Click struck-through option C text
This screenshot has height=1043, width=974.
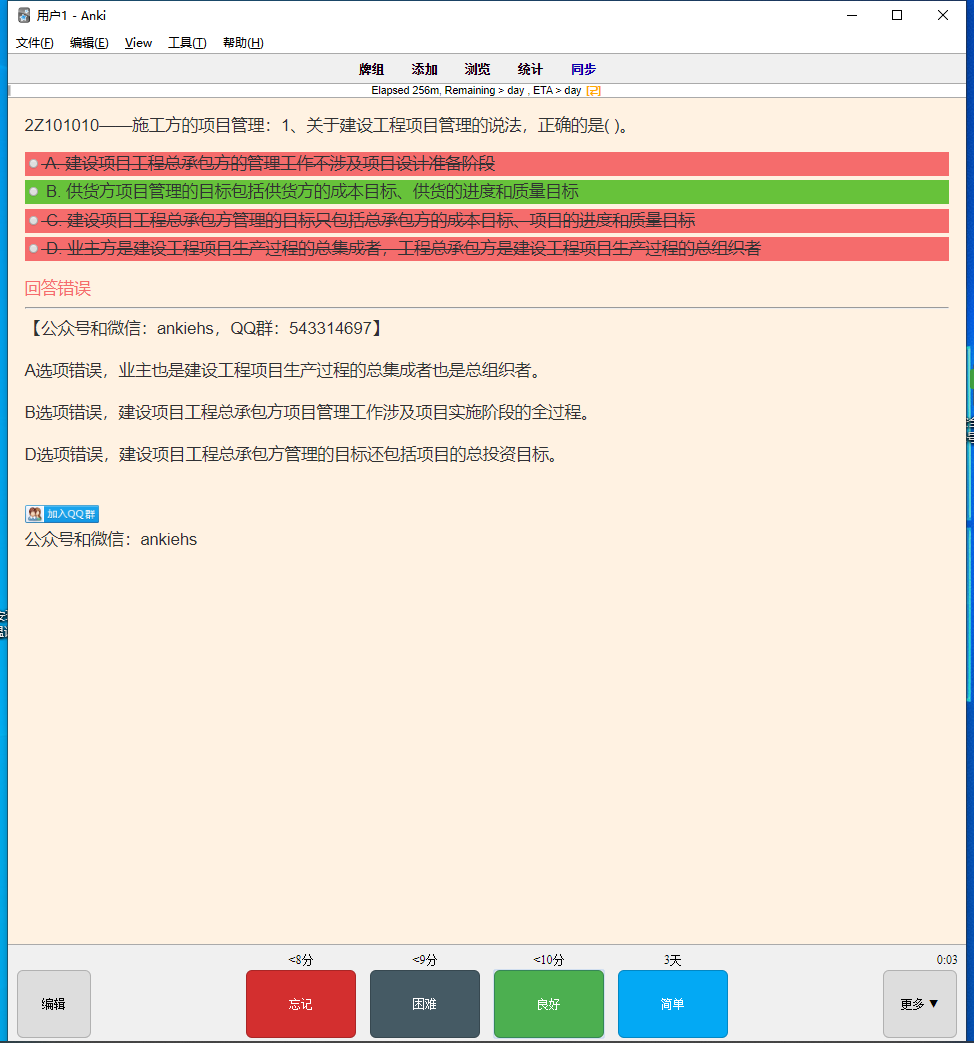(370, 220)
